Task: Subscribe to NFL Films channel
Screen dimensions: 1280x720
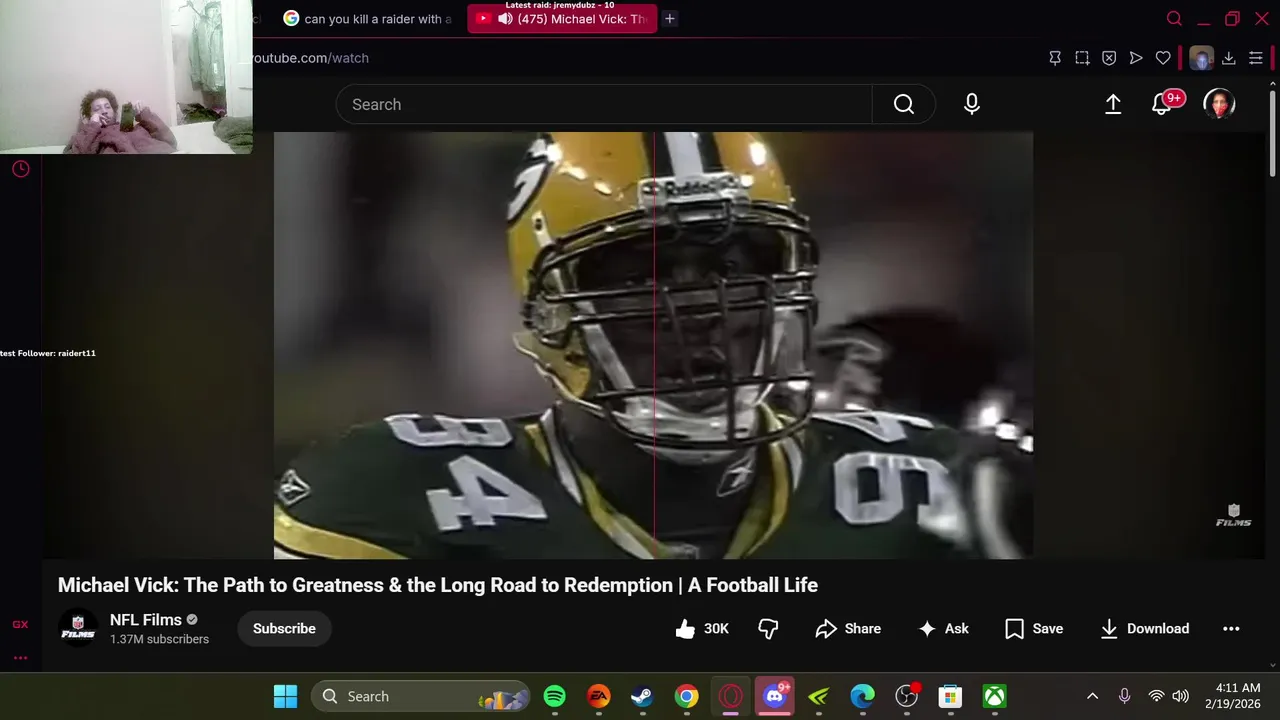Action: [x=284, y=628]
